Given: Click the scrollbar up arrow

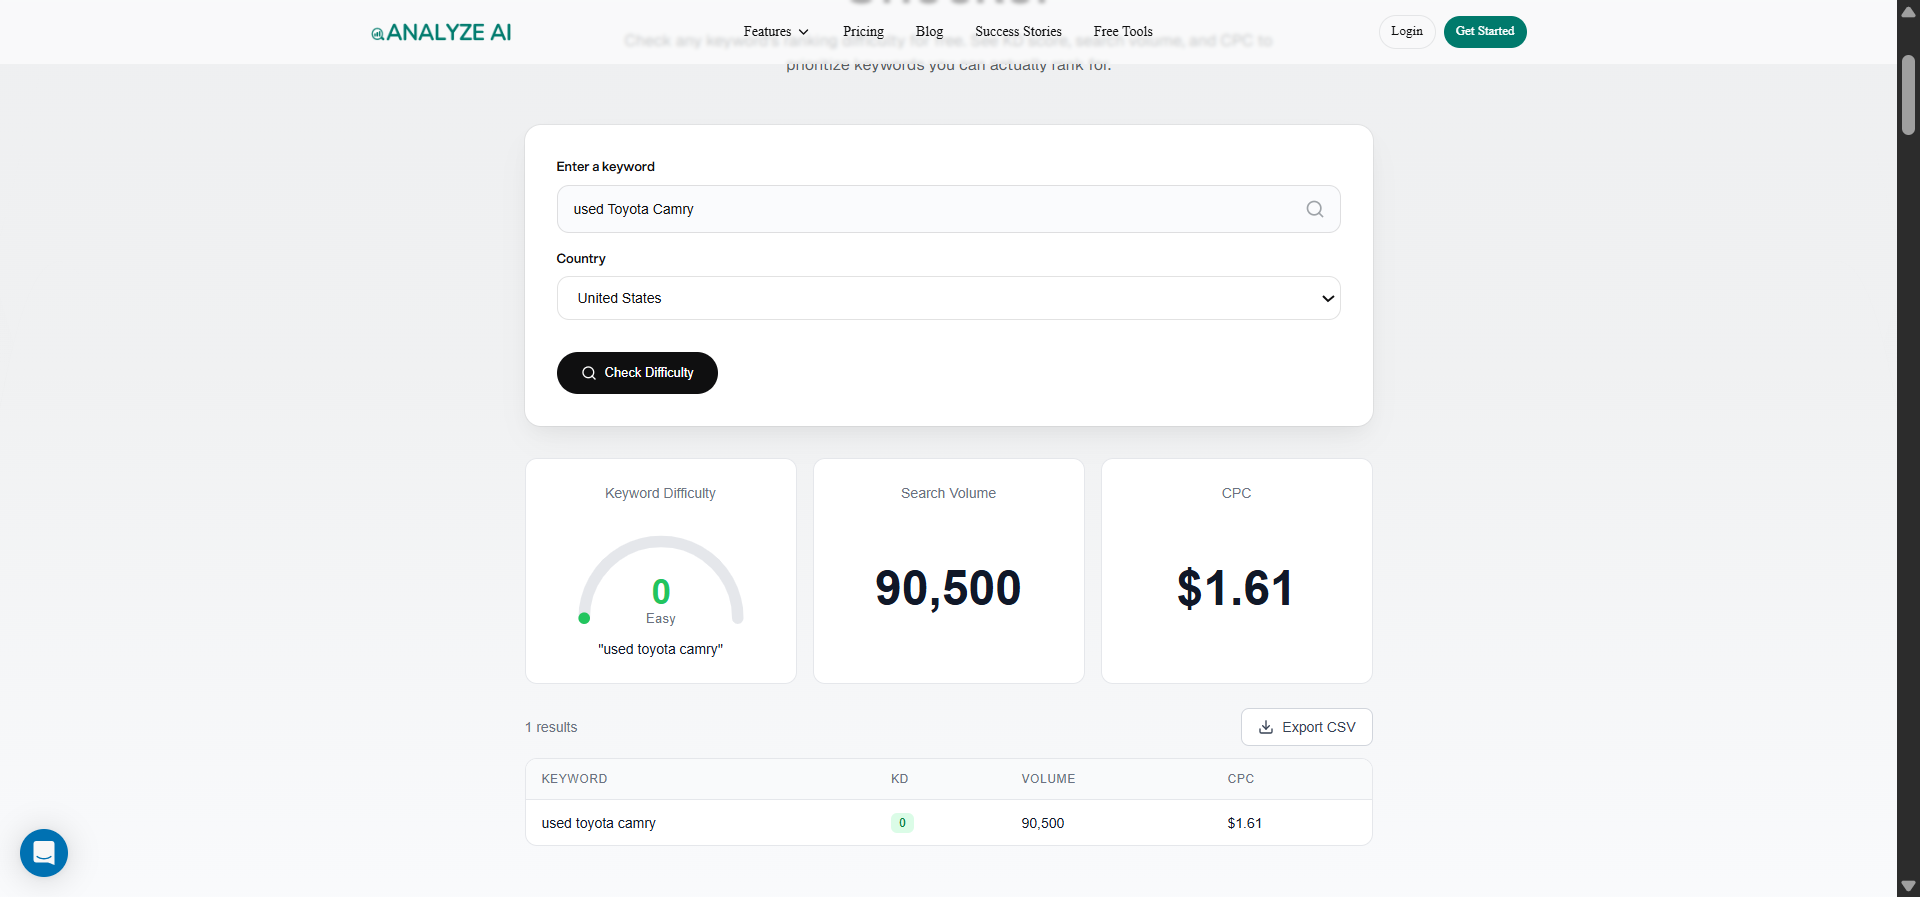Looking at the screenshot, I should 1908,12.
